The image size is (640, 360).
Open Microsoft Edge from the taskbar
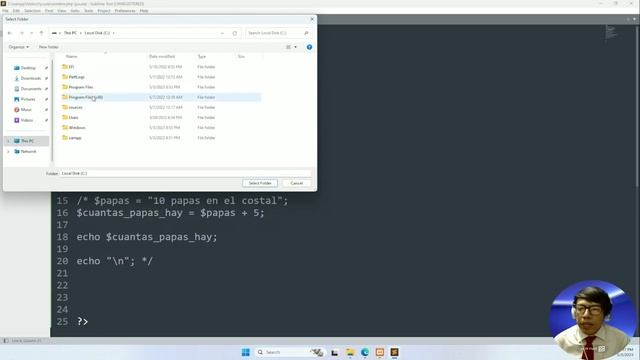(365, 352)
